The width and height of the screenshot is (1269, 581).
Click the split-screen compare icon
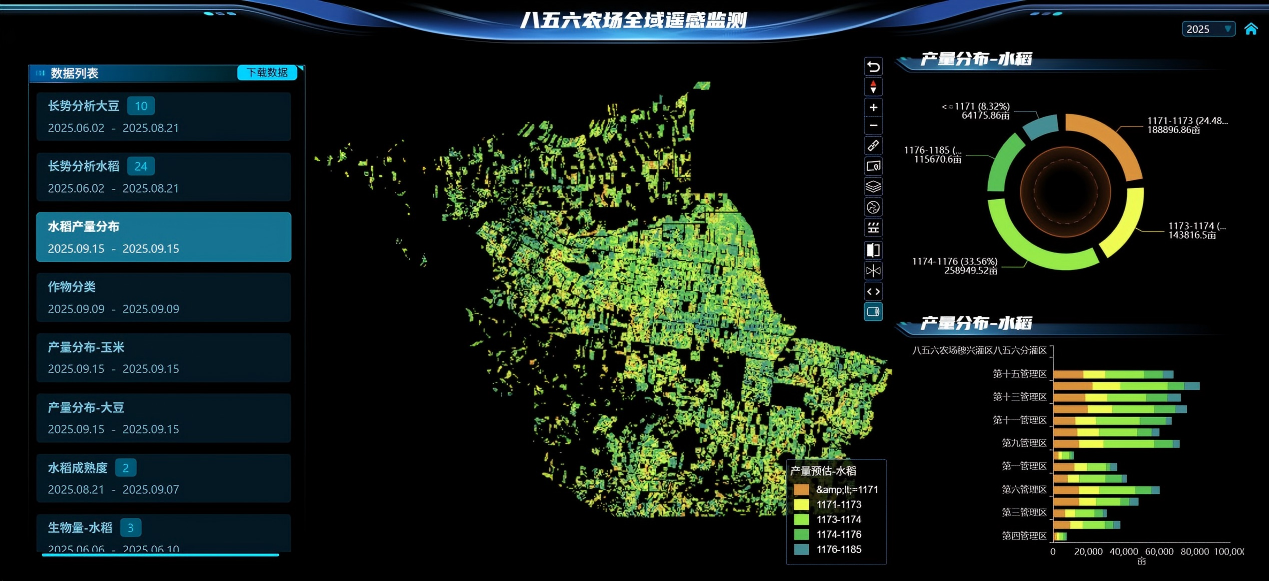[x=873, y=250]
